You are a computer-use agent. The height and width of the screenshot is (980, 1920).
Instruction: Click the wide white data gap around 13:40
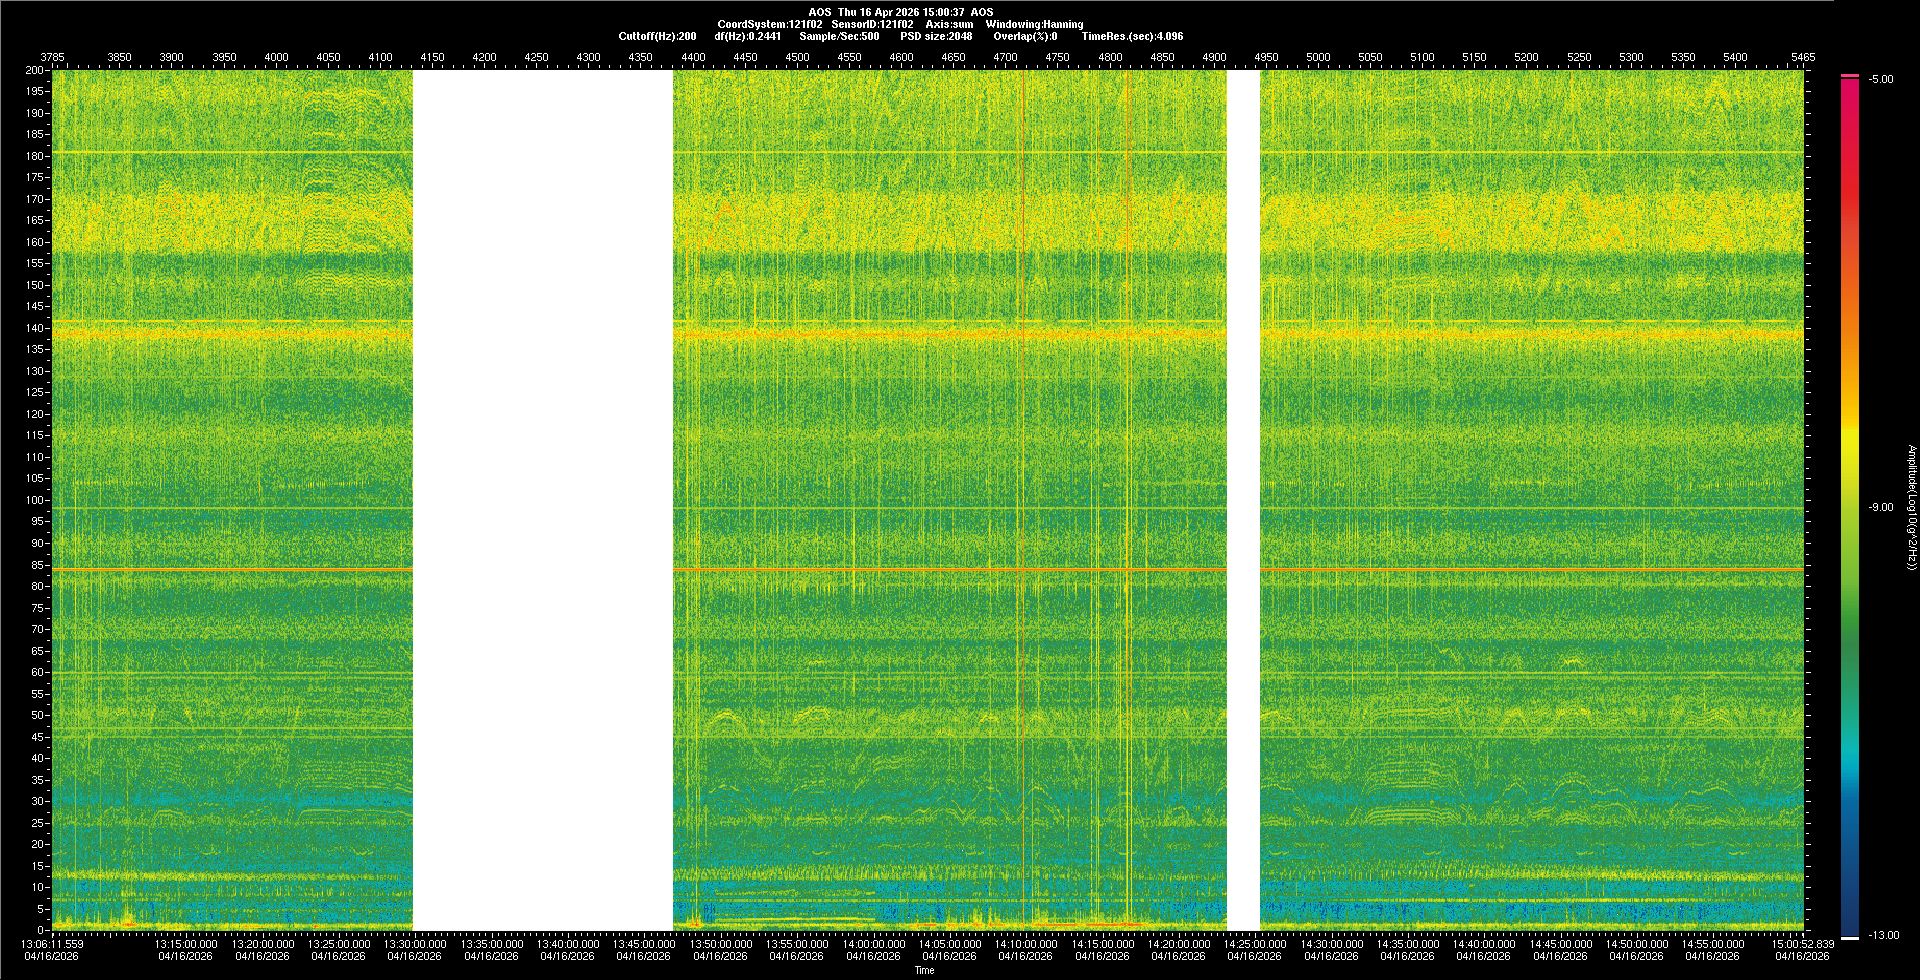543,500
